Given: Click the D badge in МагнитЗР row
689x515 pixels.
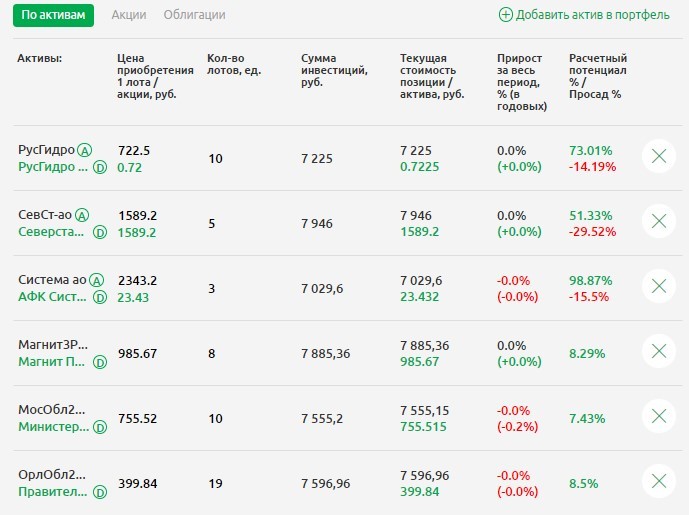Looking at the screenshot, I should pyautogui.click(x=100, y=362).
